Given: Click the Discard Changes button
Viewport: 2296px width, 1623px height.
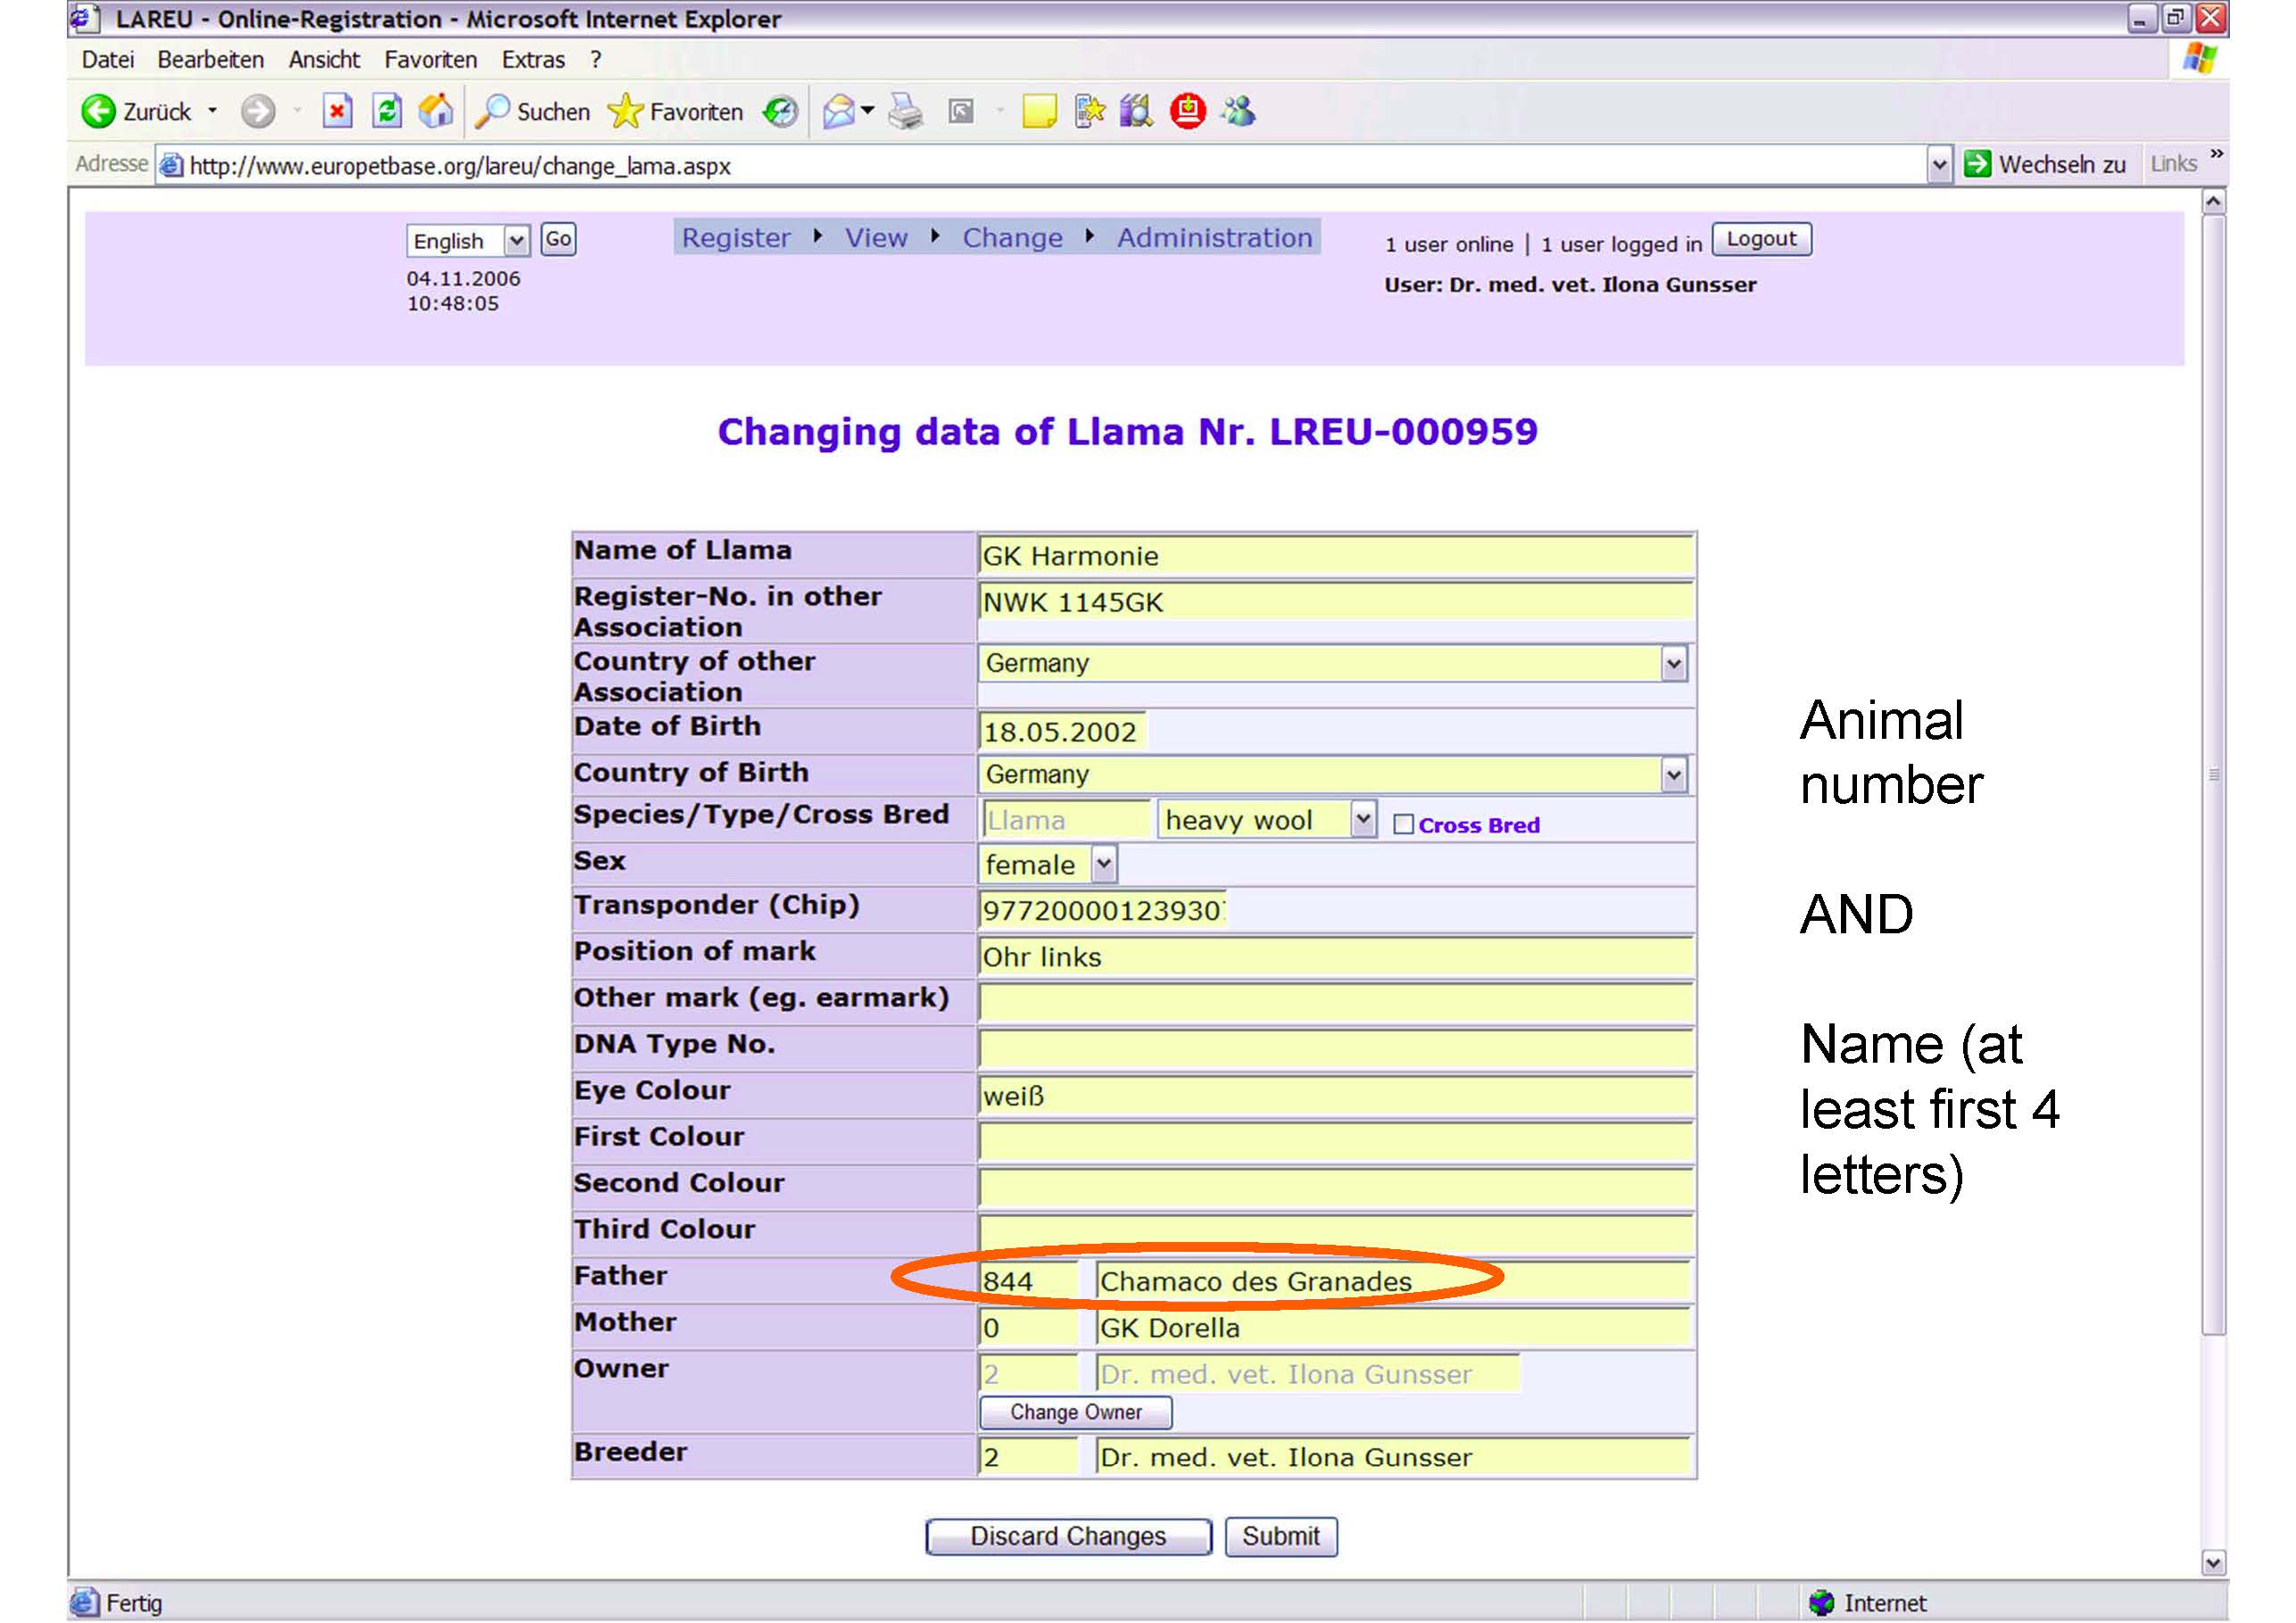Looking at the screenshot, I should (1068, 1537).
